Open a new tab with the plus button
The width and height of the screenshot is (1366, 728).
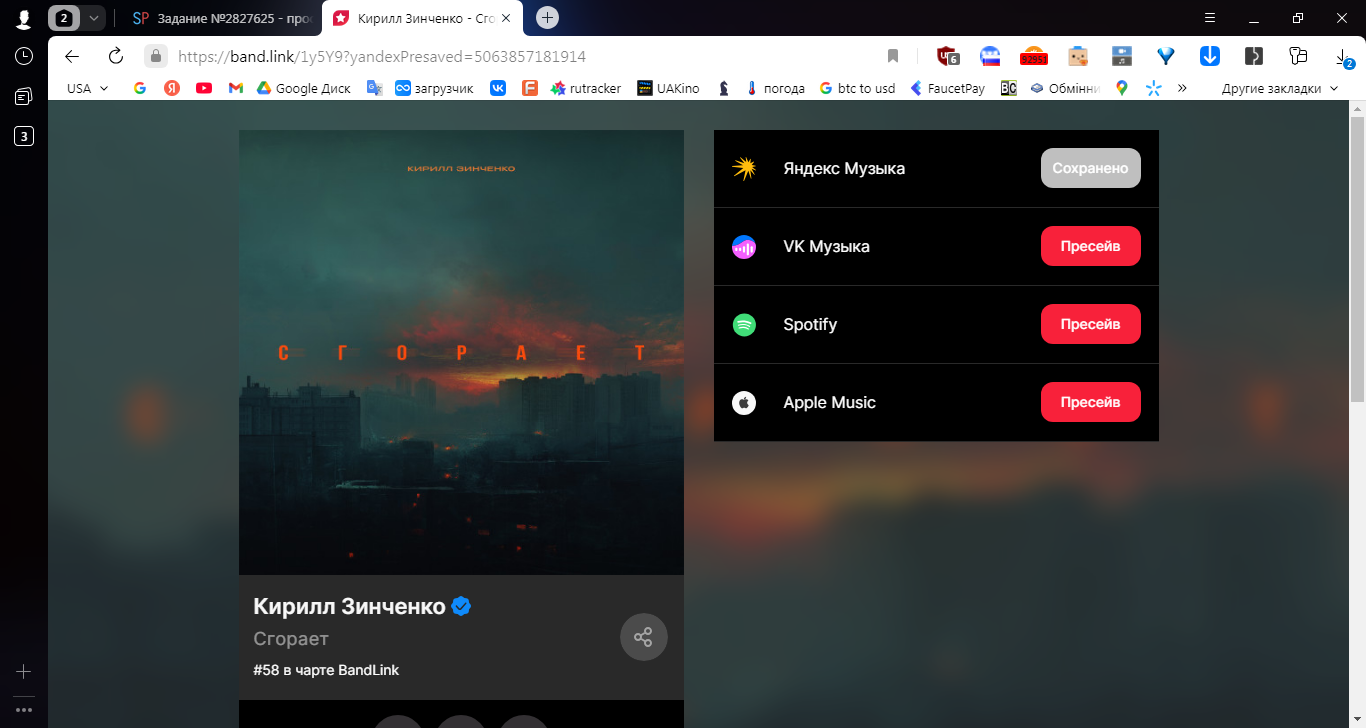pyautogui.click(x=548, y=18)
